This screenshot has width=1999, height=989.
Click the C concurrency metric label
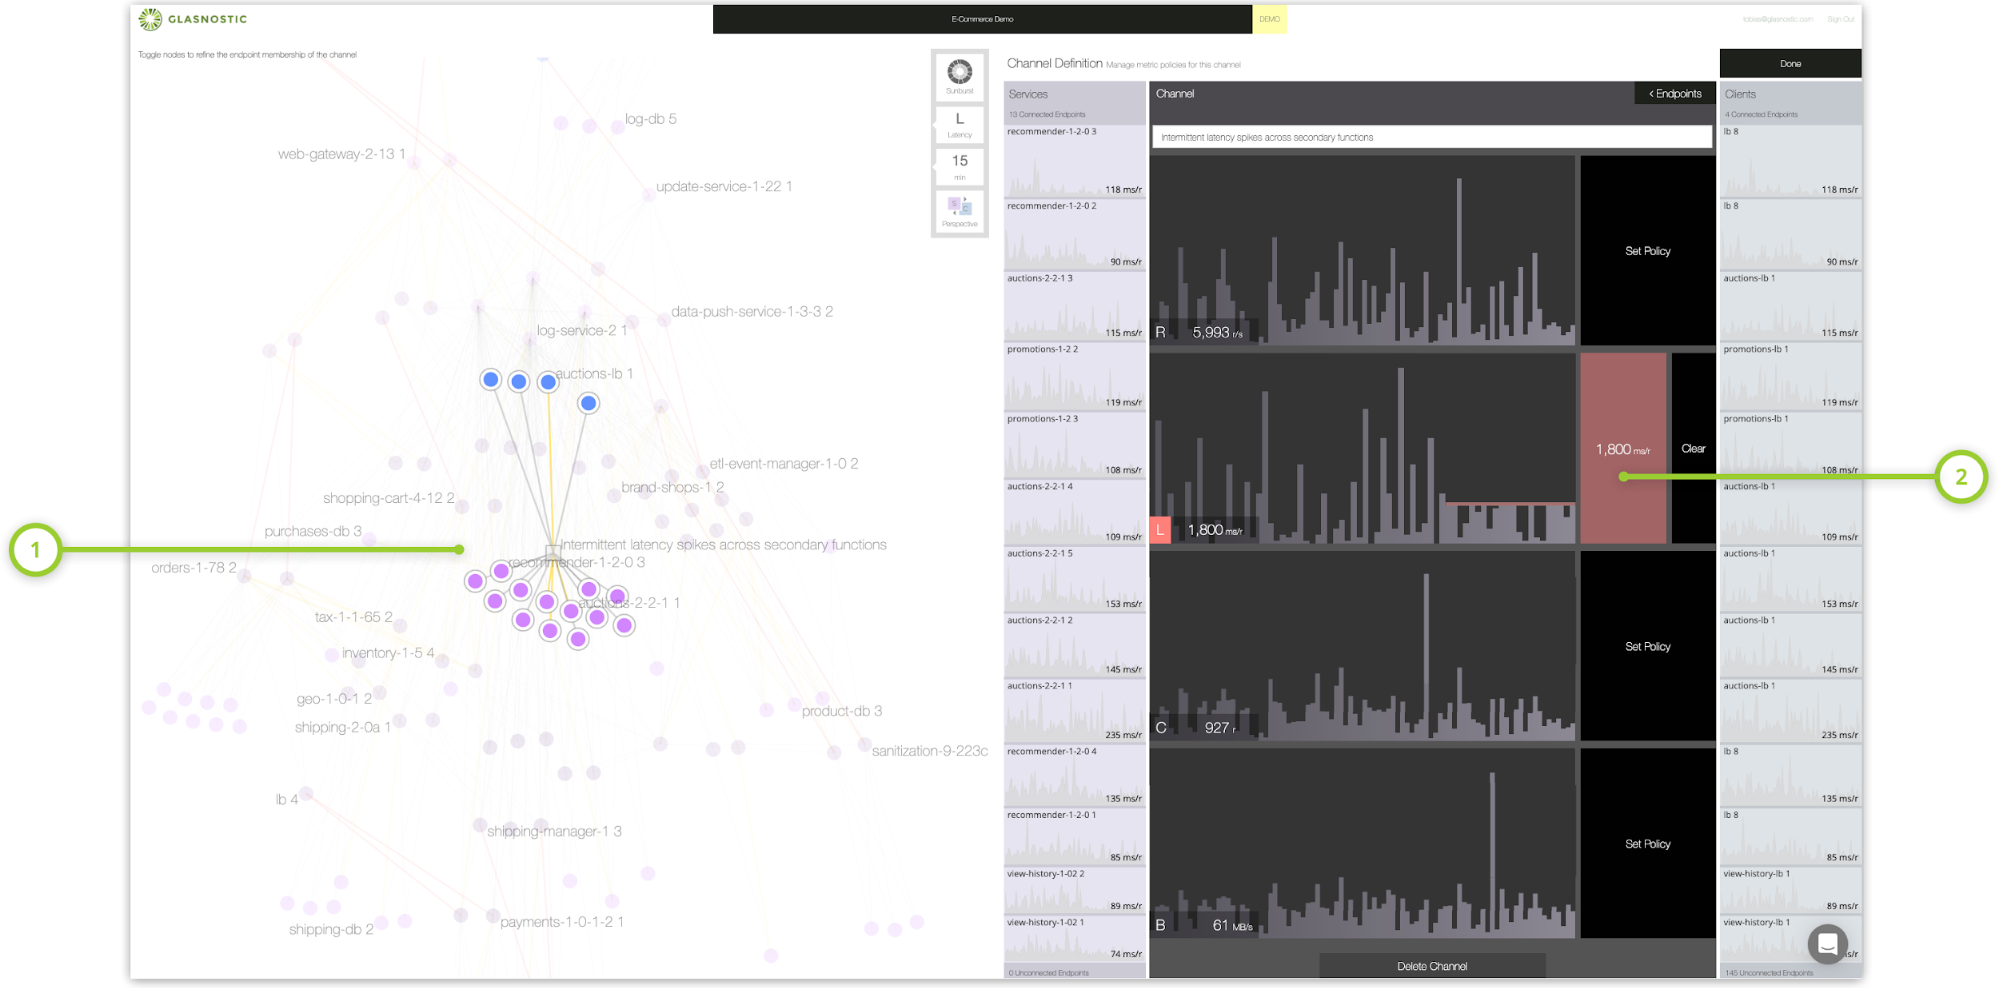tap(1160, 727)
